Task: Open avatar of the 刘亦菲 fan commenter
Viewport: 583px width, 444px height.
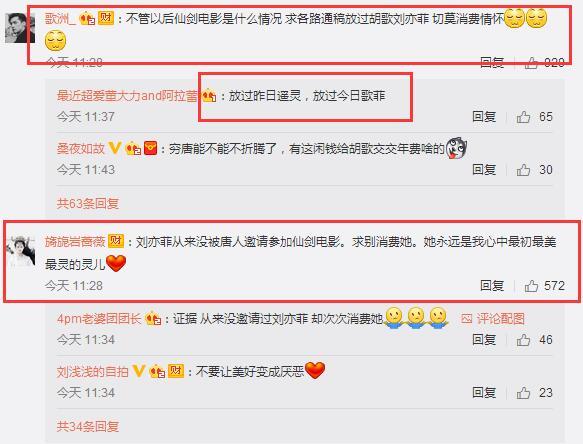Action: pos(20,252)
